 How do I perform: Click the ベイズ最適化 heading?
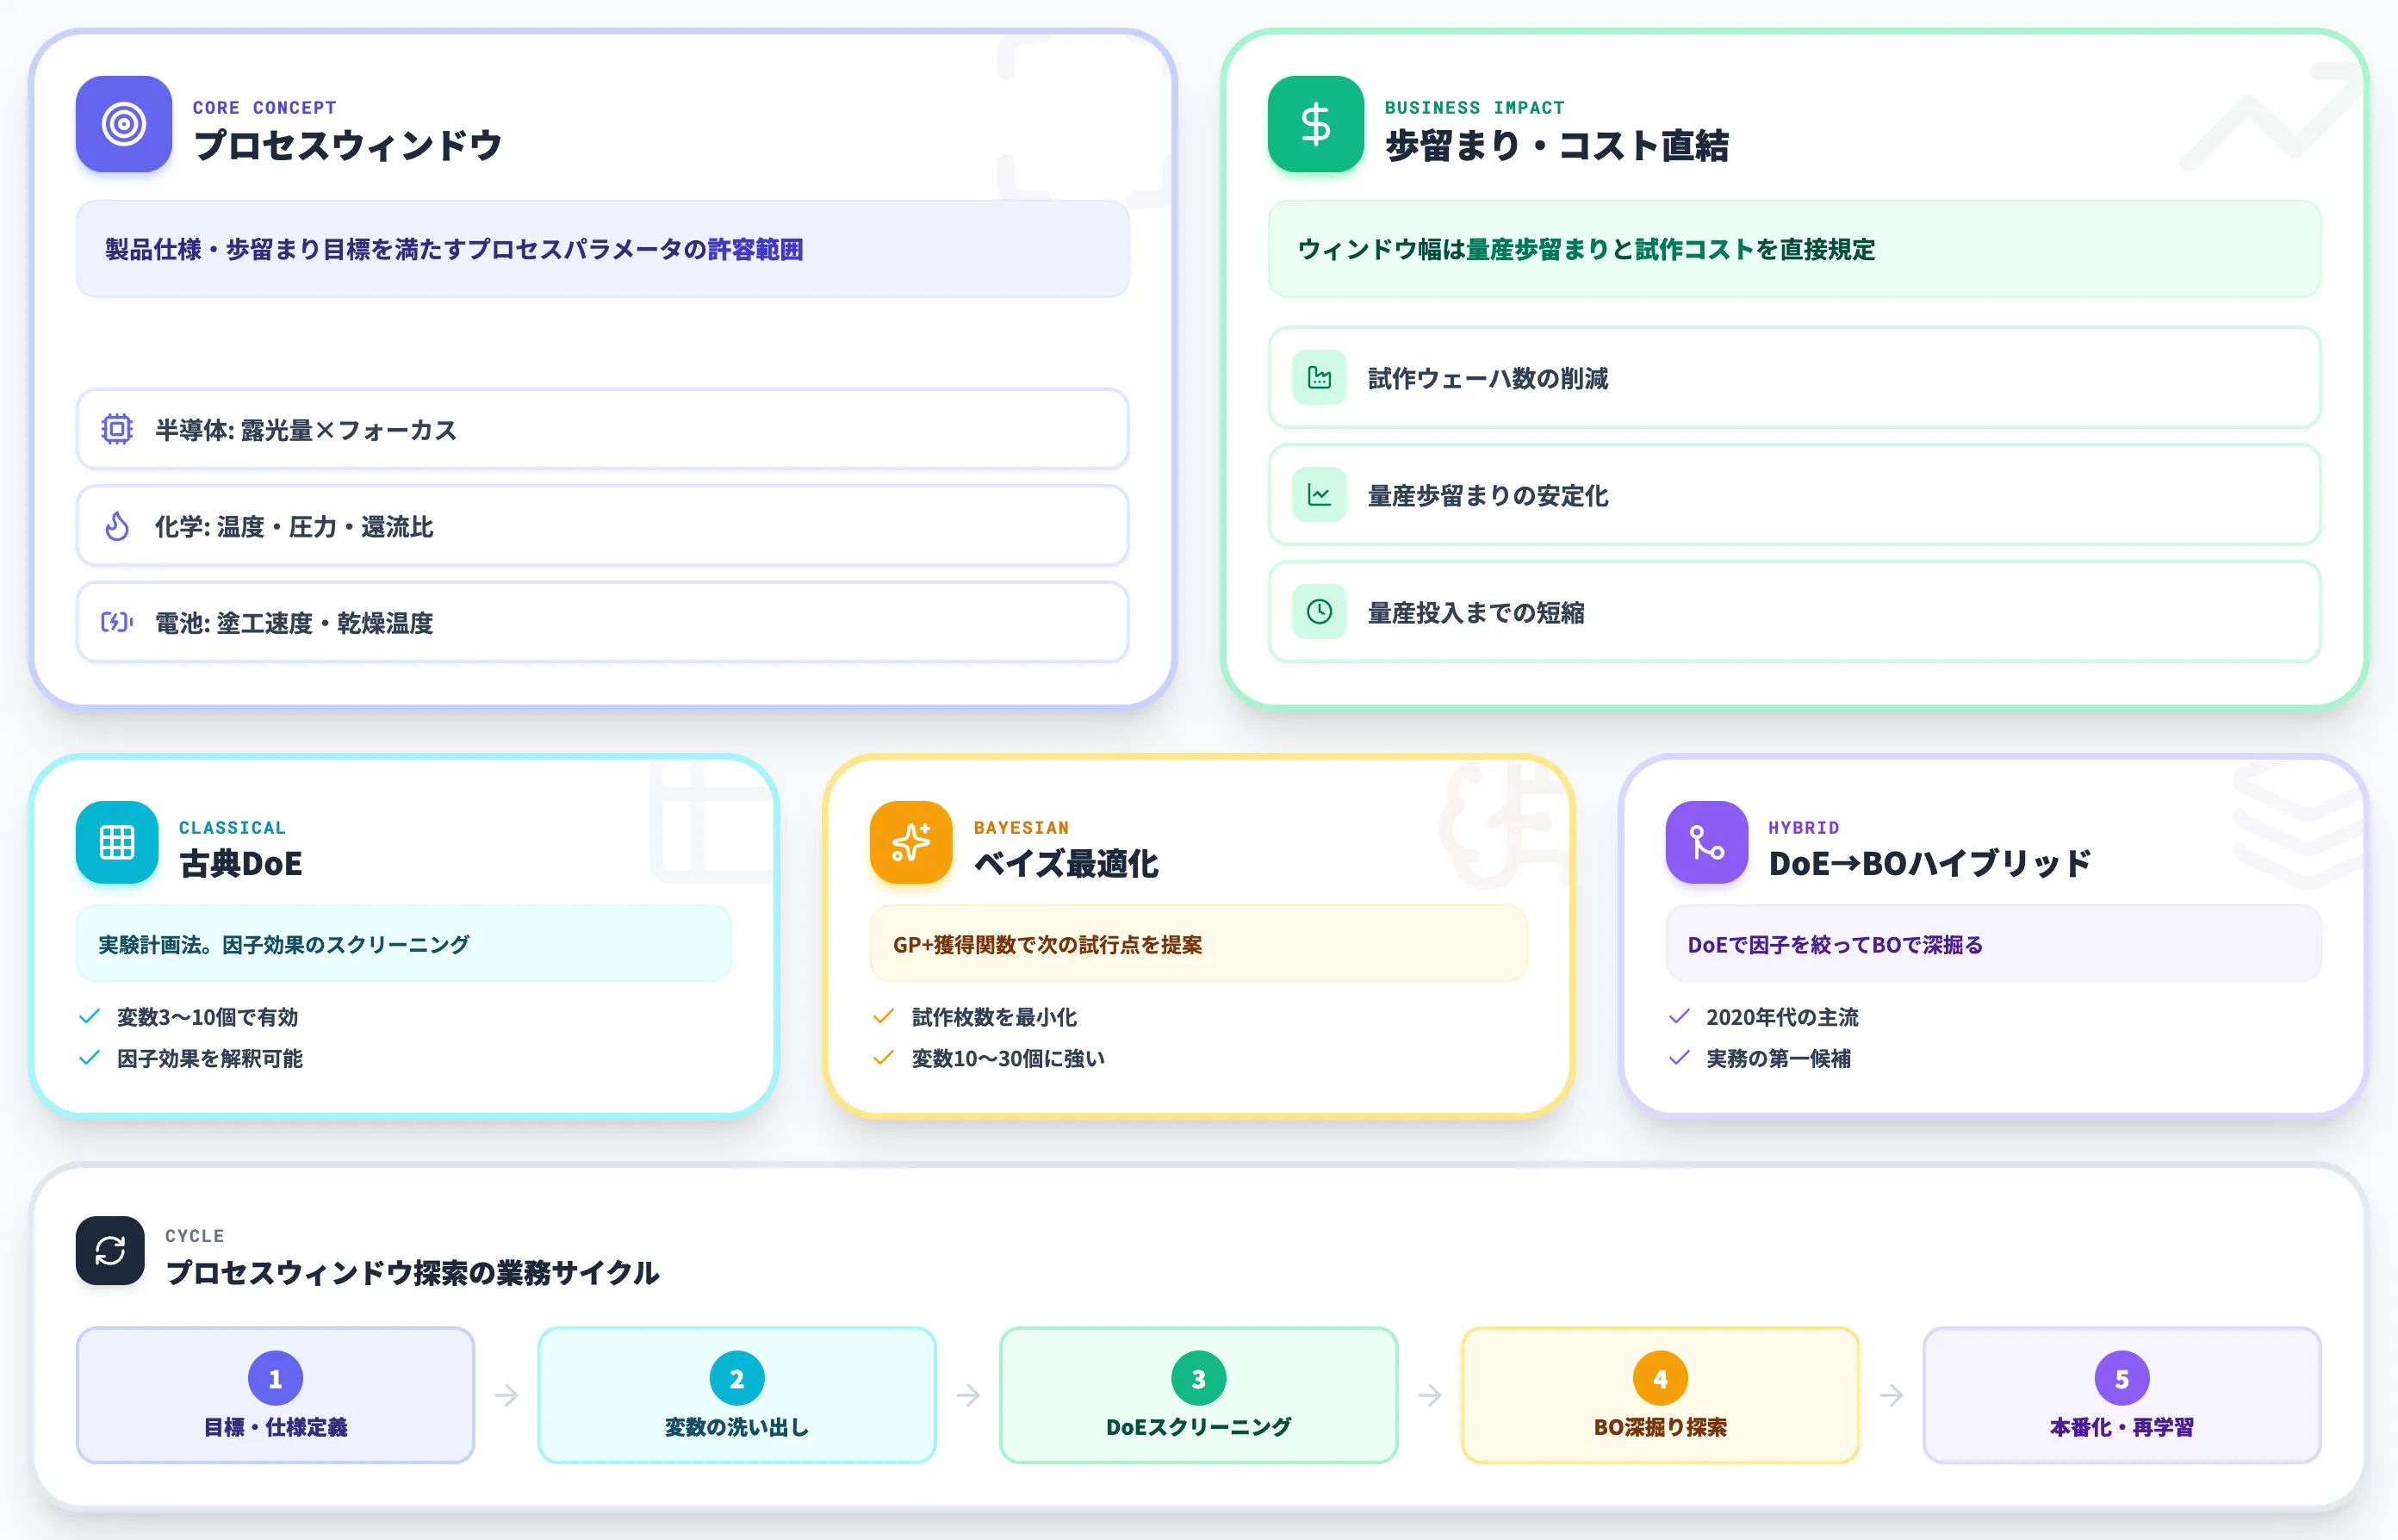[1066, 863]
